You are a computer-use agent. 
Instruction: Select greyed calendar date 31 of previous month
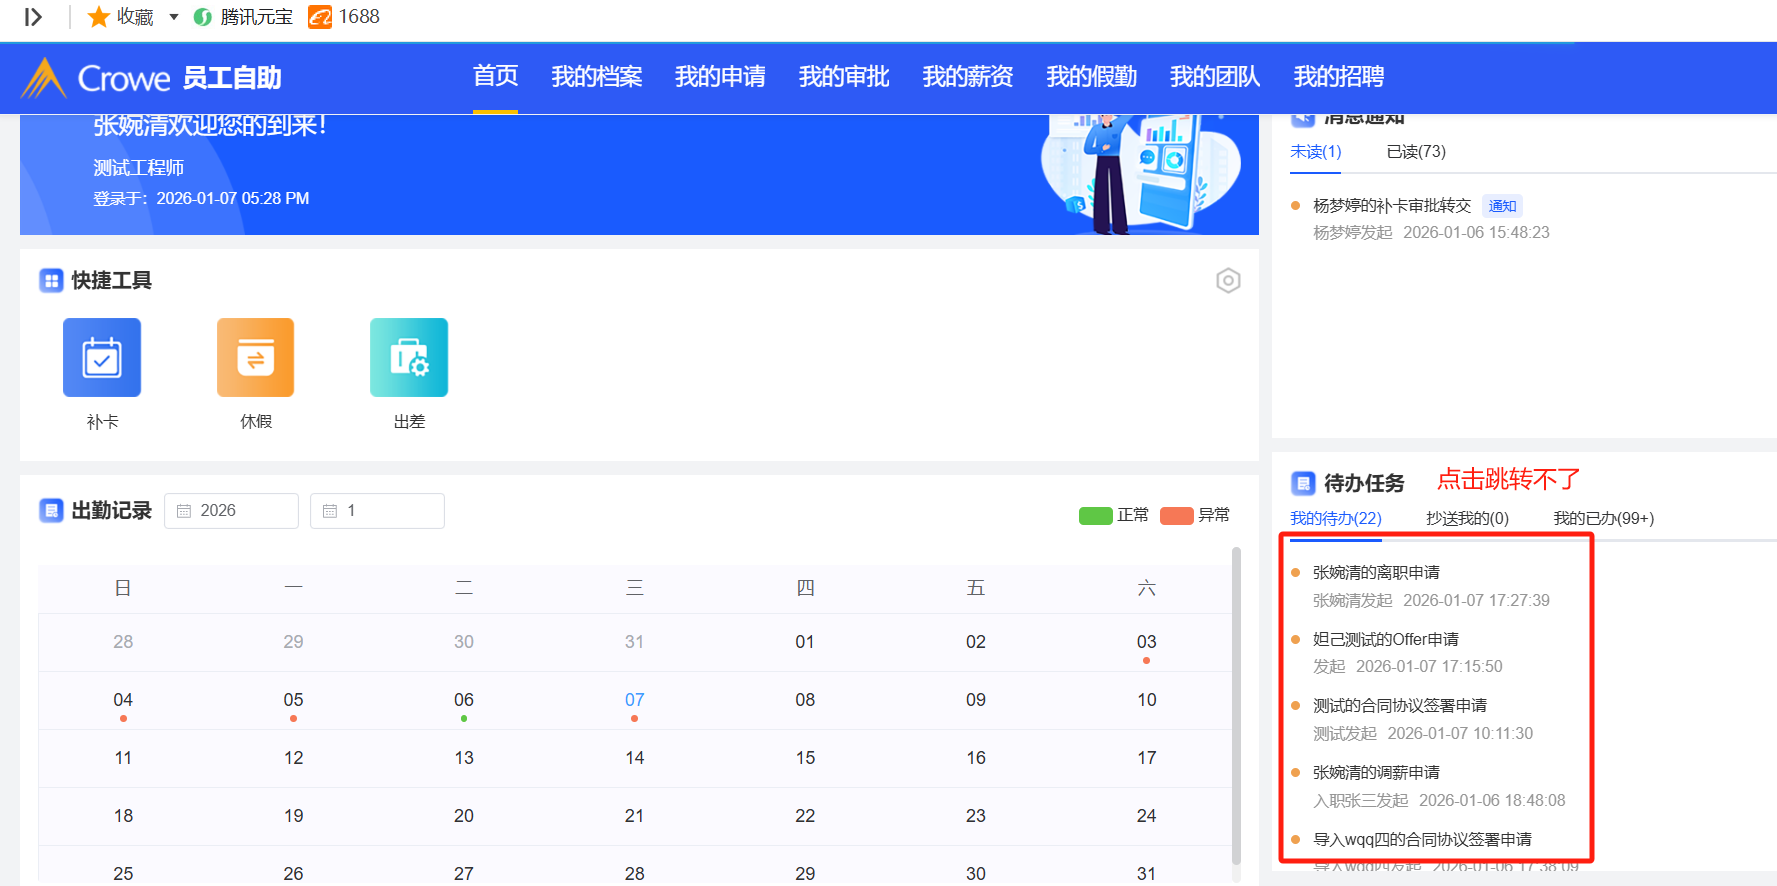point(634,642)
